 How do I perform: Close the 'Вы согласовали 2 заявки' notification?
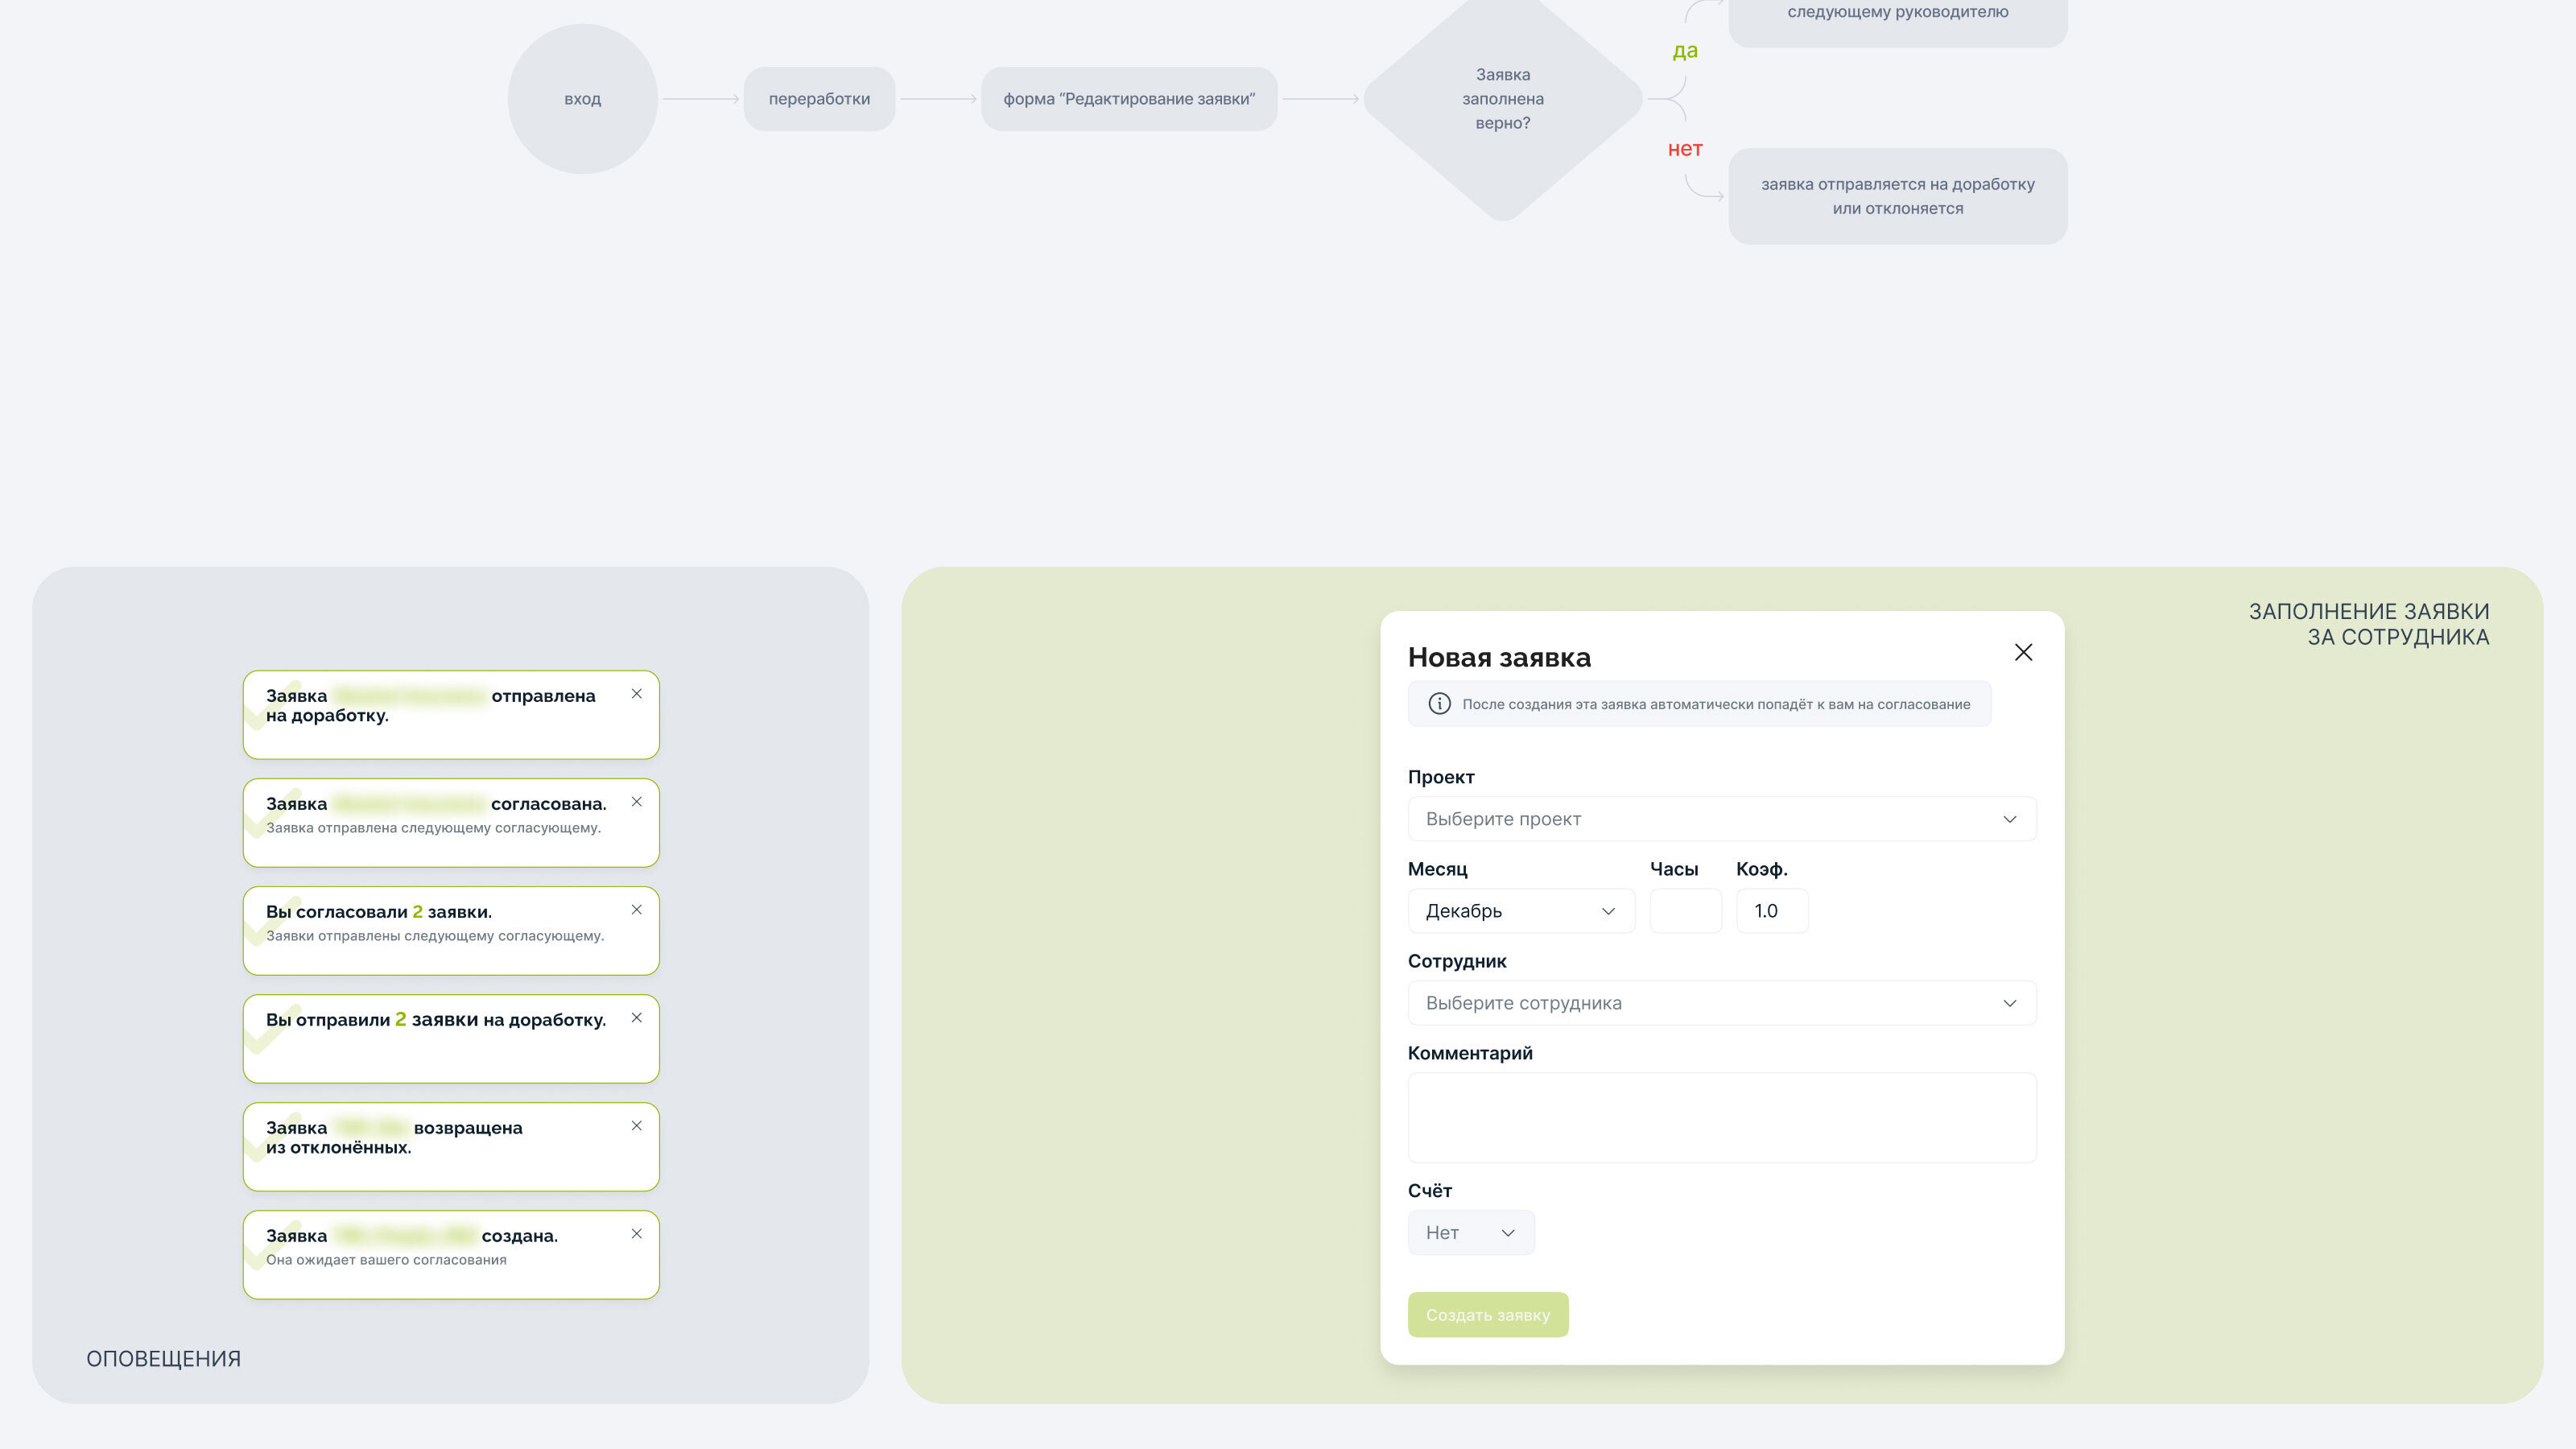[x=636, y=910]
